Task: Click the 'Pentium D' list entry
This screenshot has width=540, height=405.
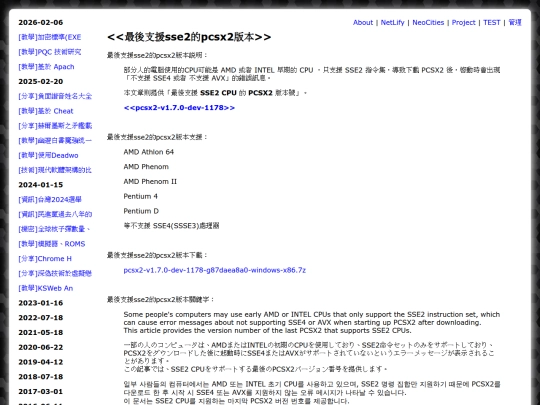Action: coord(141,211)
